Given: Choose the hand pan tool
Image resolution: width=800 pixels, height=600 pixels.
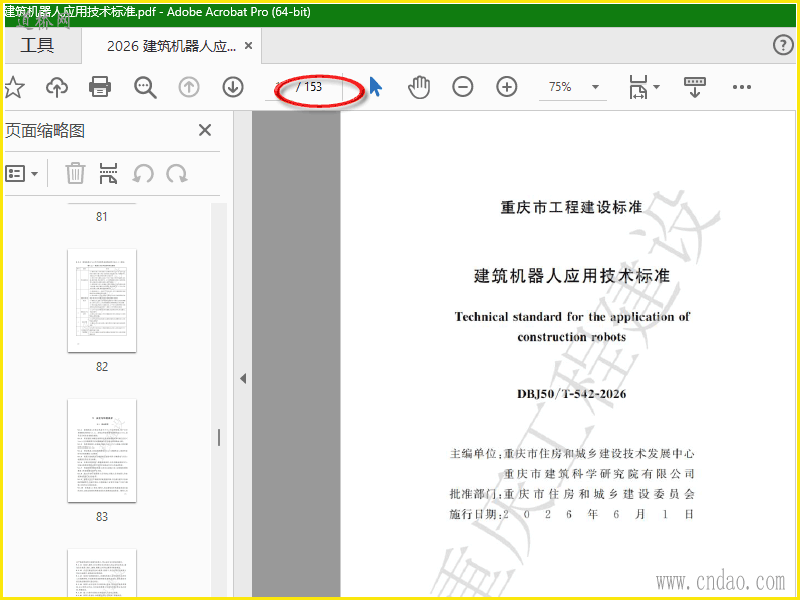Looking at the screenshot, I should 419,87.
